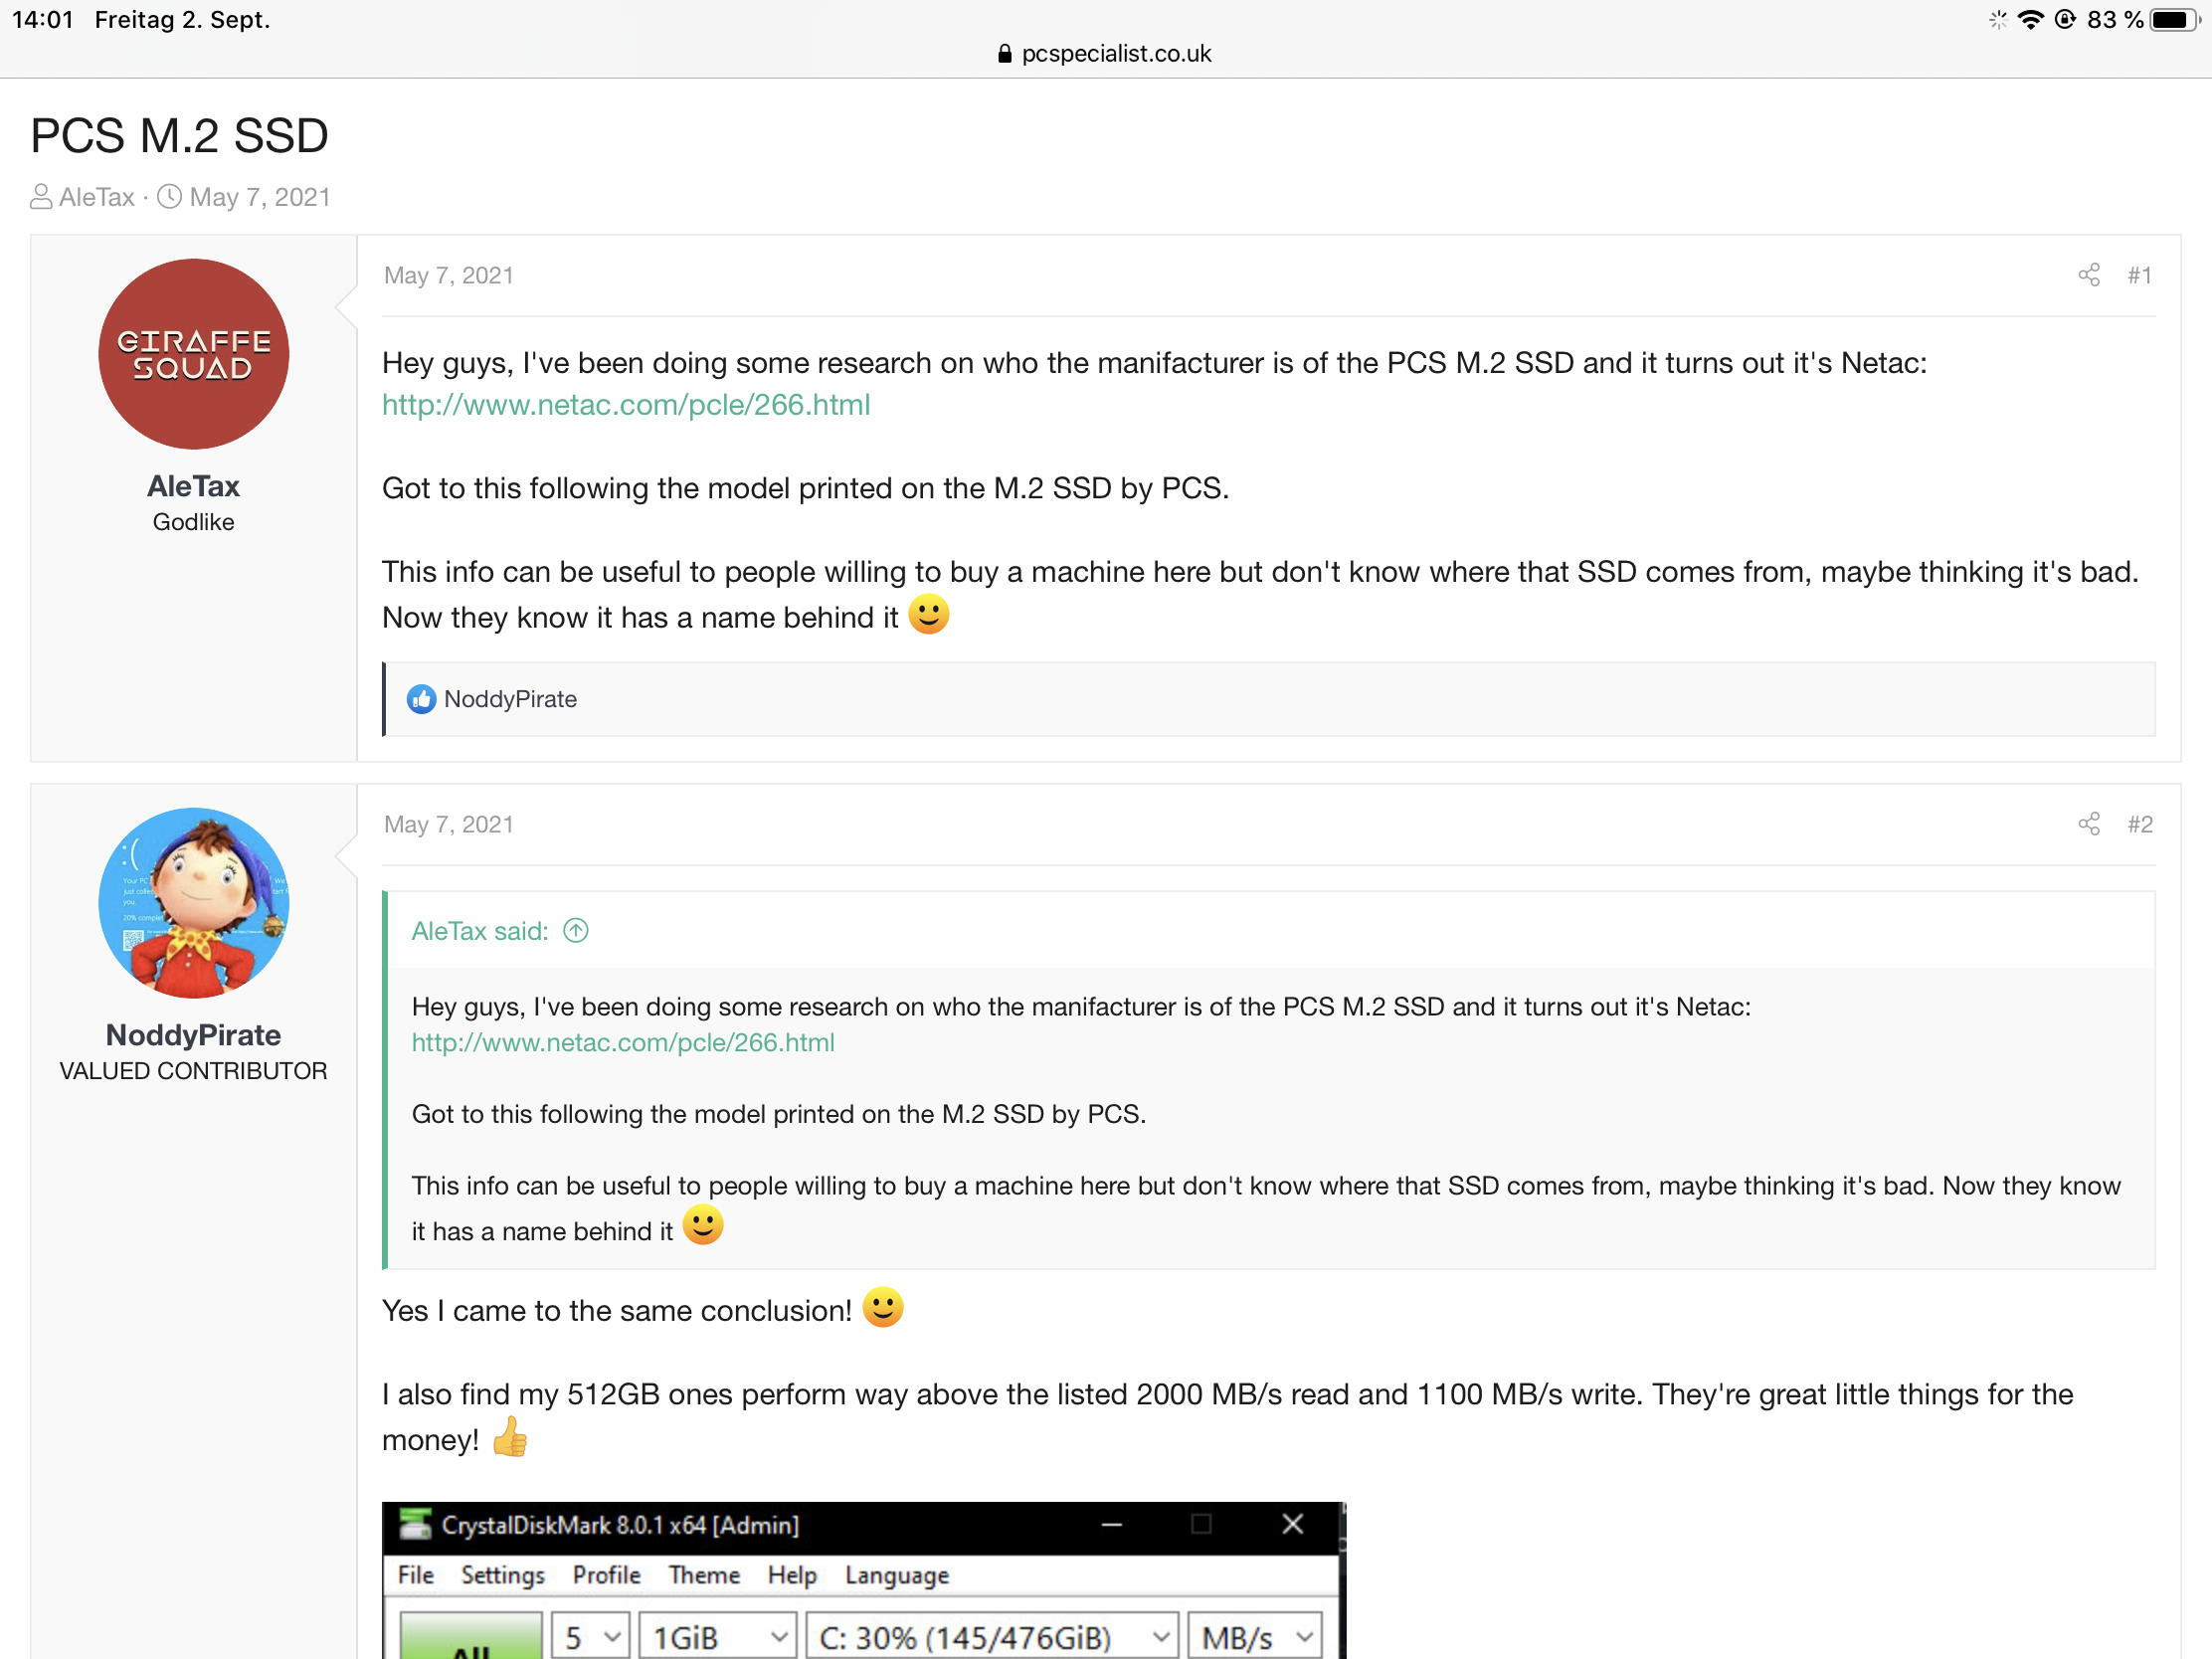Image resolution: width=2212 pixels, height=1659 pixels.
Task: Tap the battery indicator in status bar
Action: coord(2174,20)
